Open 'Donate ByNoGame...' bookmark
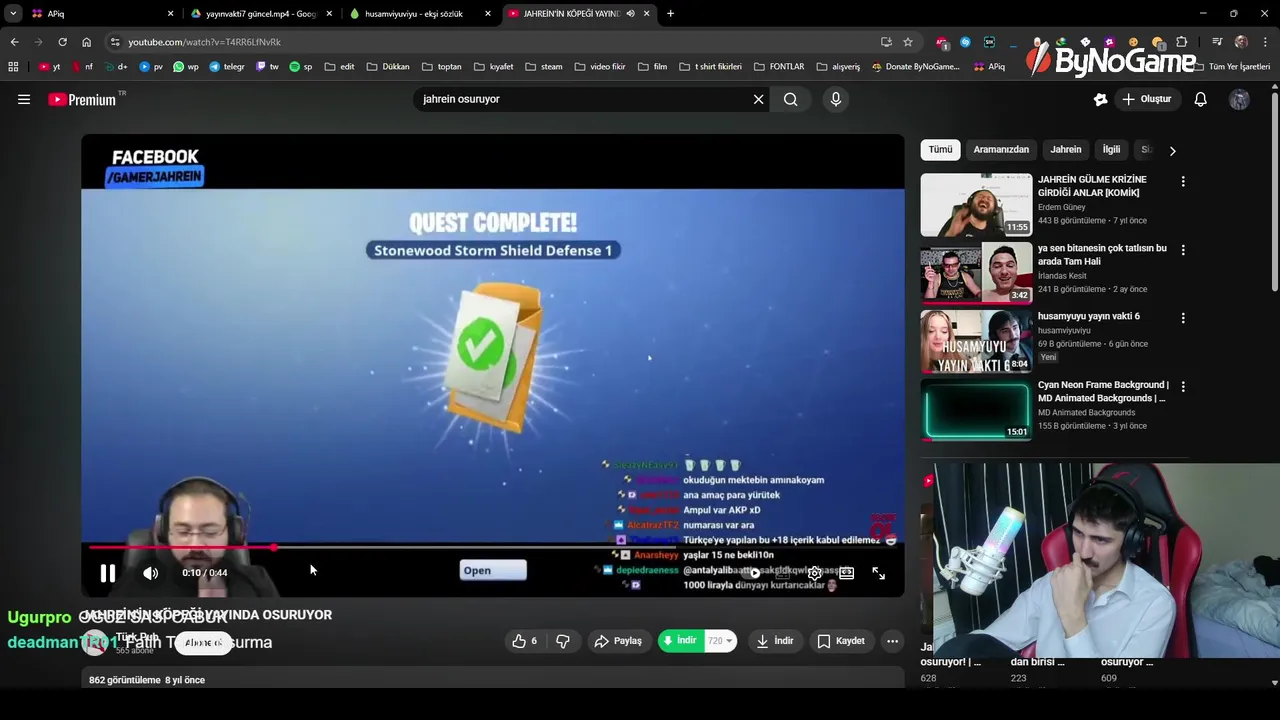This screenshot has height=720, width=1280. [x=915, y=67]
